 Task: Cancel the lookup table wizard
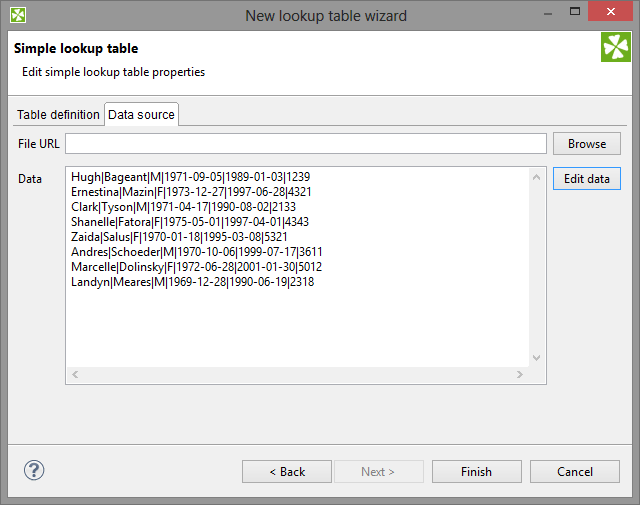[x=575, y=472]
